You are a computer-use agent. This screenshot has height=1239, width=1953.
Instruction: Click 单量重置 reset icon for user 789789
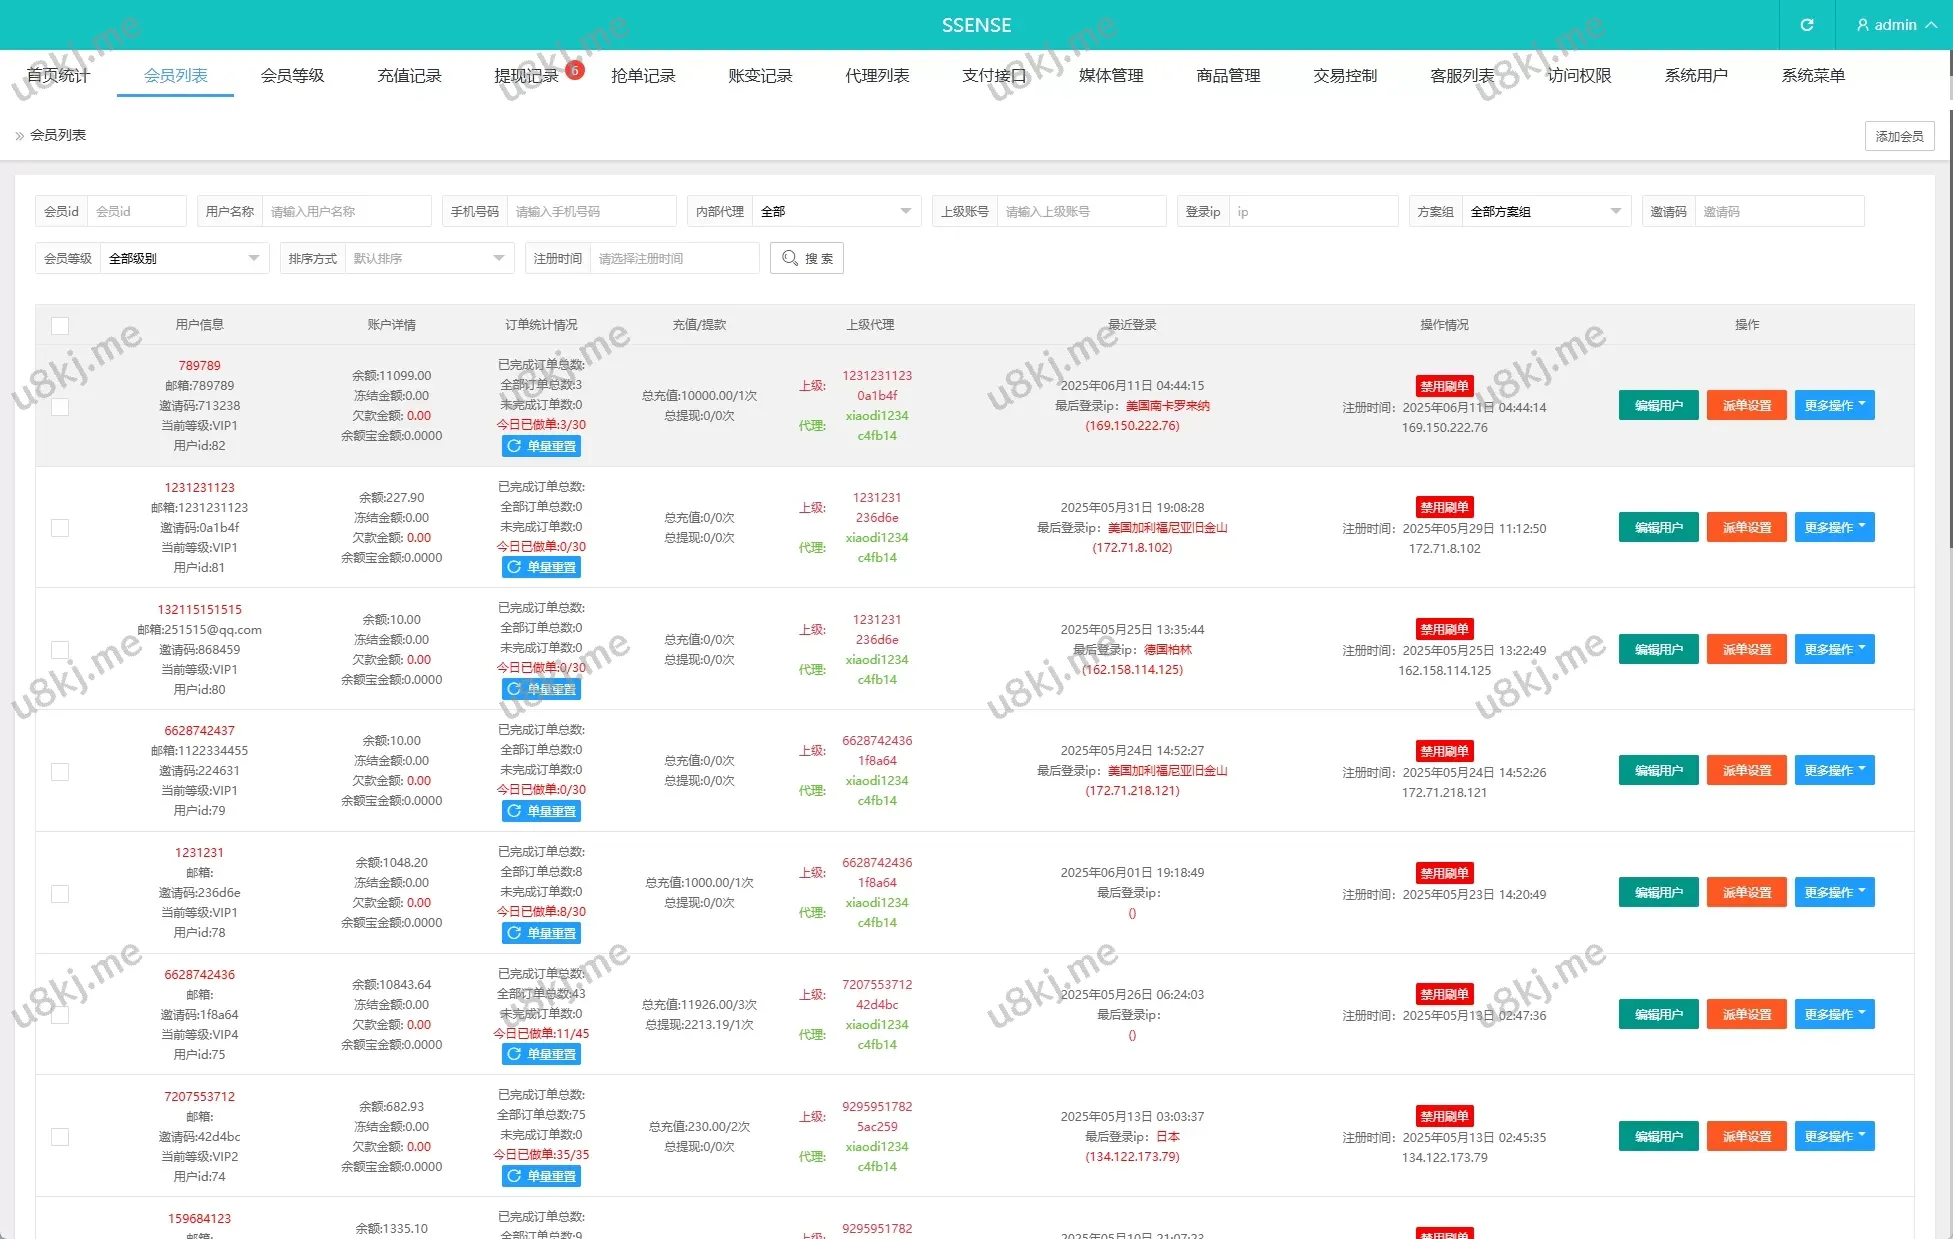click(x=514, y=446)
